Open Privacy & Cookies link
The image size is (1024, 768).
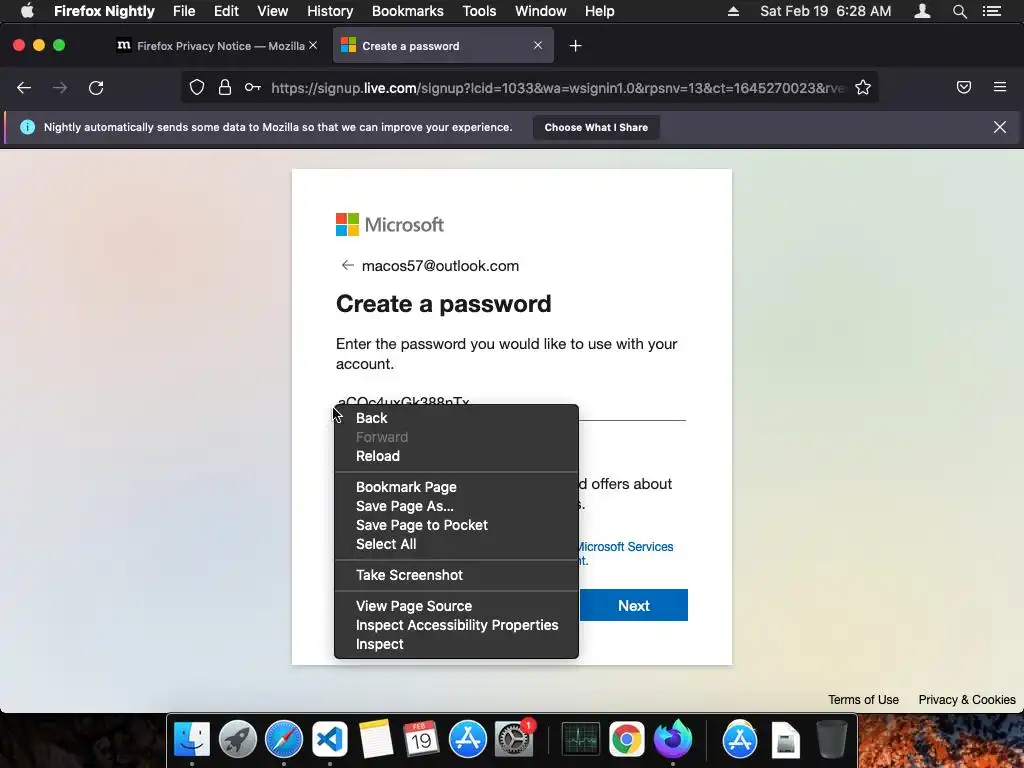coord(967,699)
